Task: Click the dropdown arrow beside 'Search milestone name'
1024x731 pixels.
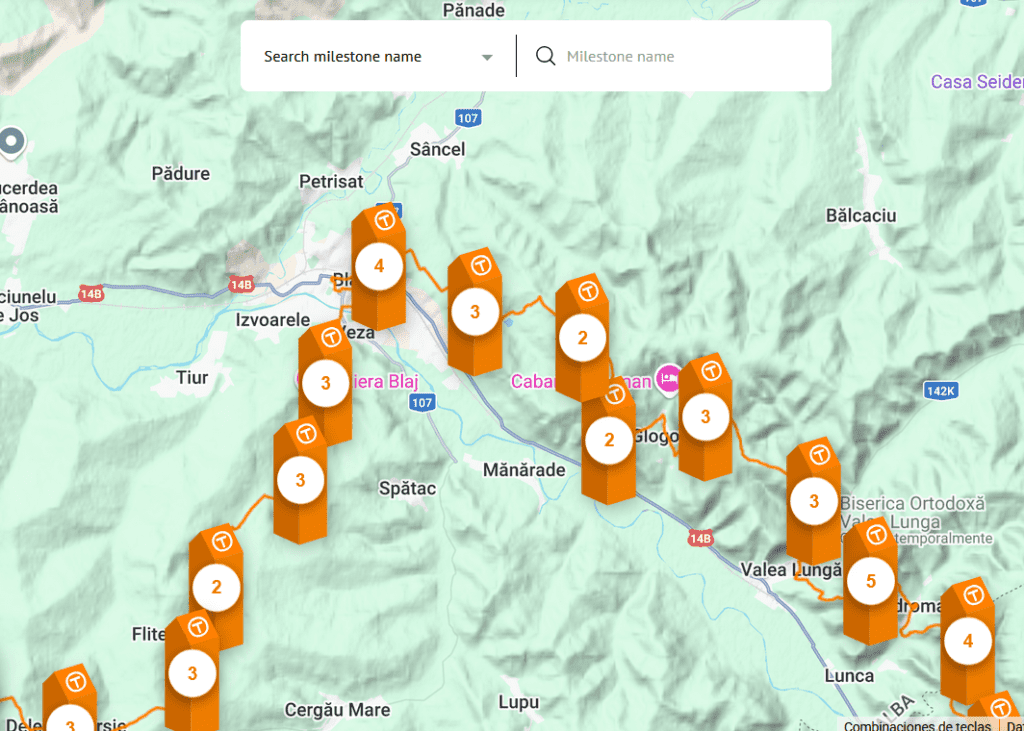Action: pyautogui.click(x=487, y=57)
